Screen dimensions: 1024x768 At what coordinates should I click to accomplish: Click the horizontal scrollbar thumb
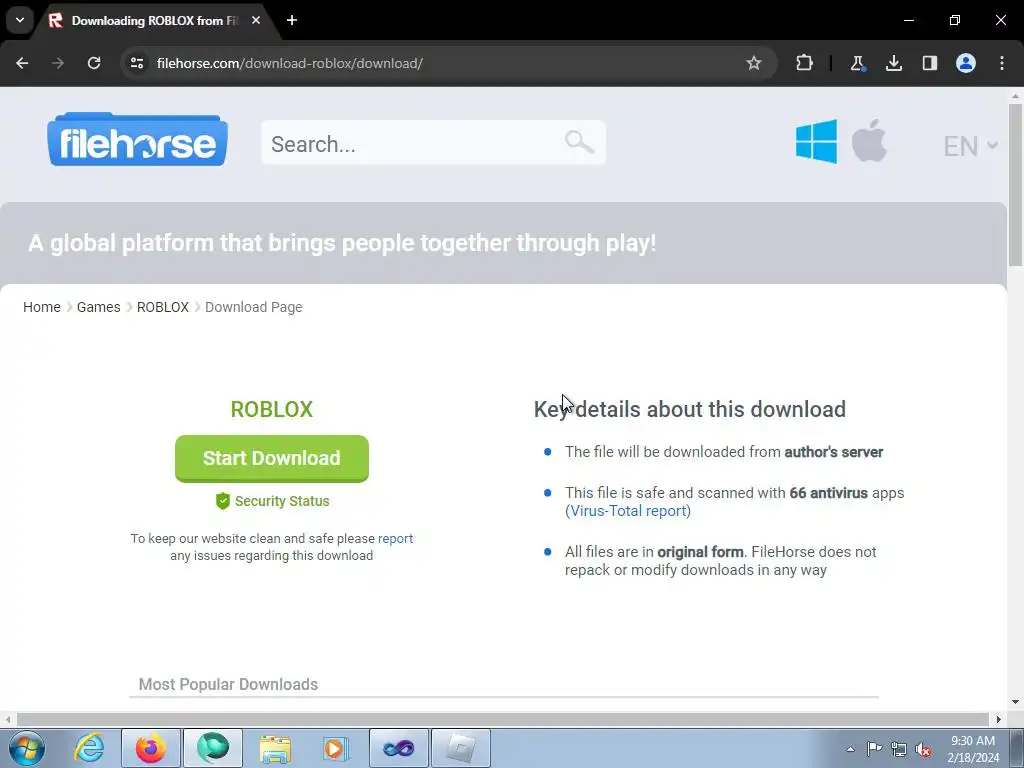tap(503, 719)
